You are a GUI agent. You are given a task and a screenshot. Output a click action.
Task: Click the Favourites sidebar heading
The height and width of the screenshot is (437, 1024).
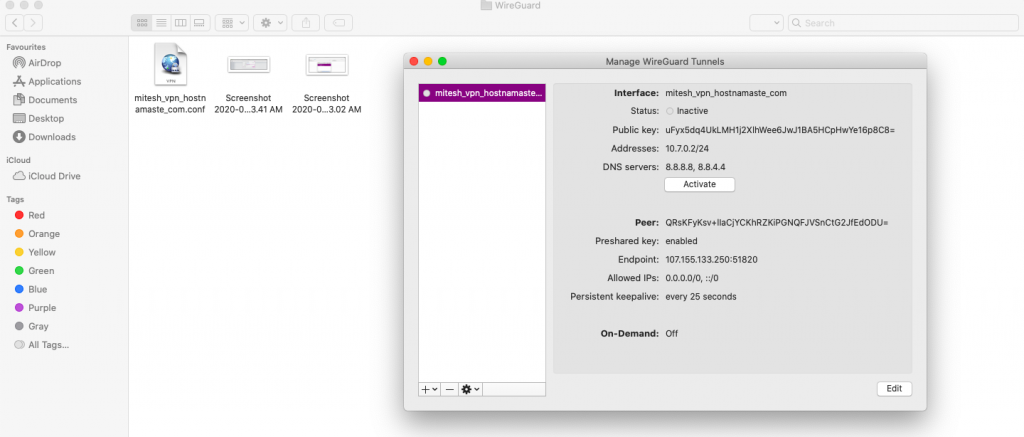(25, 47)
